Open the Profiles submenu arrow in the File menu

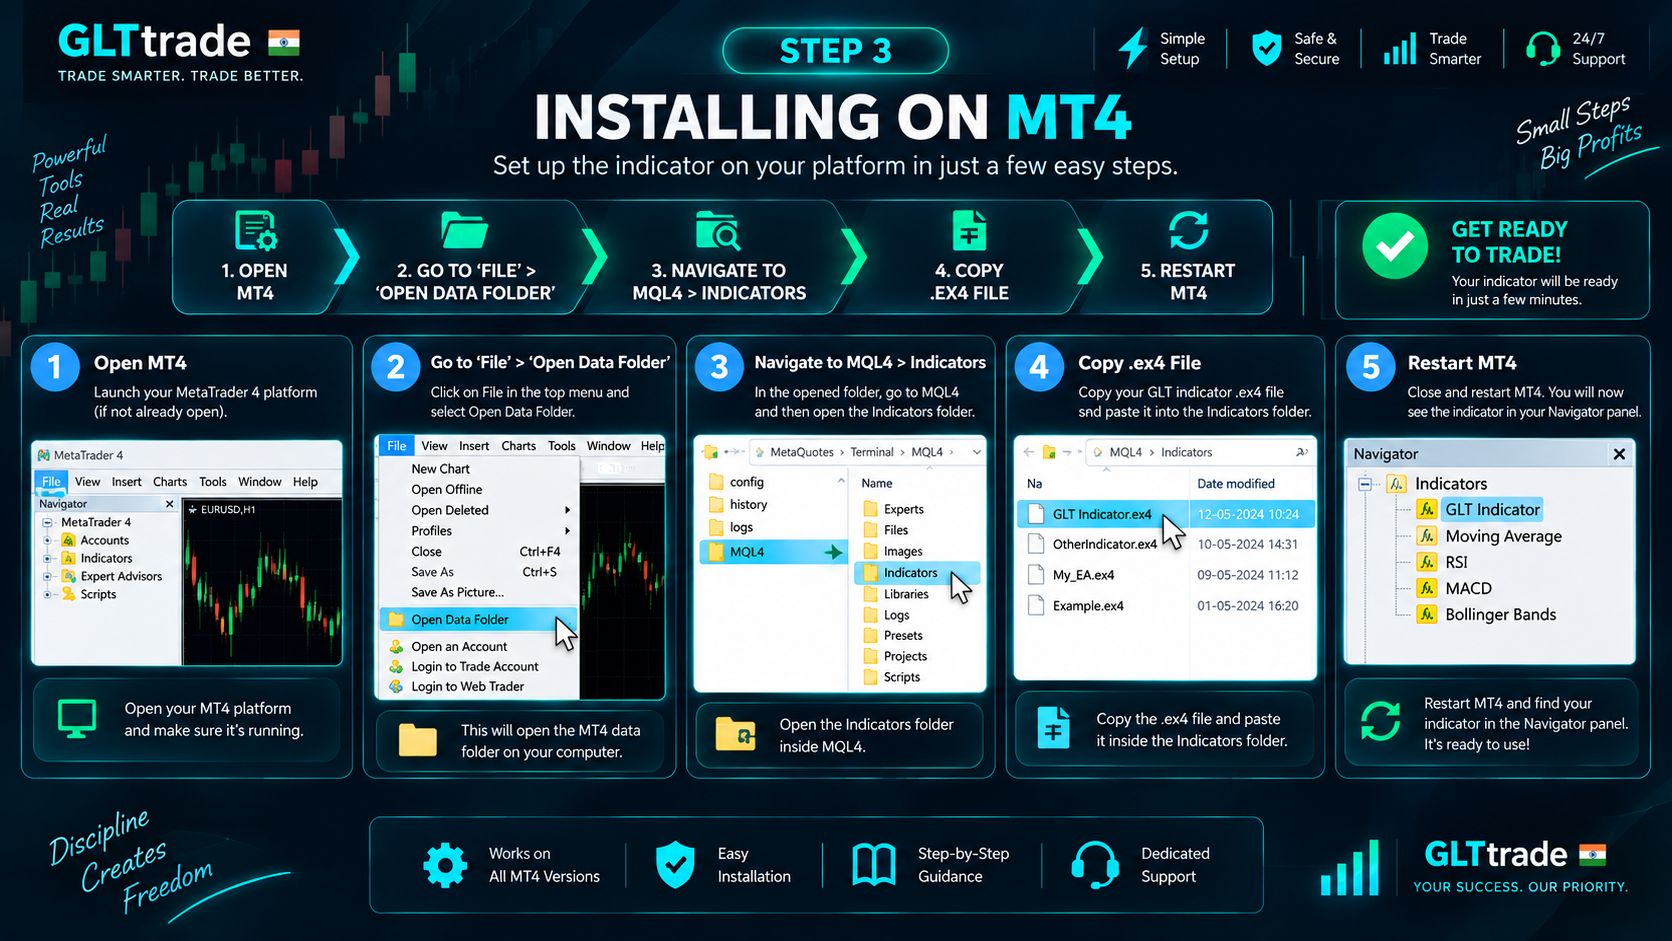click(568, 531)
